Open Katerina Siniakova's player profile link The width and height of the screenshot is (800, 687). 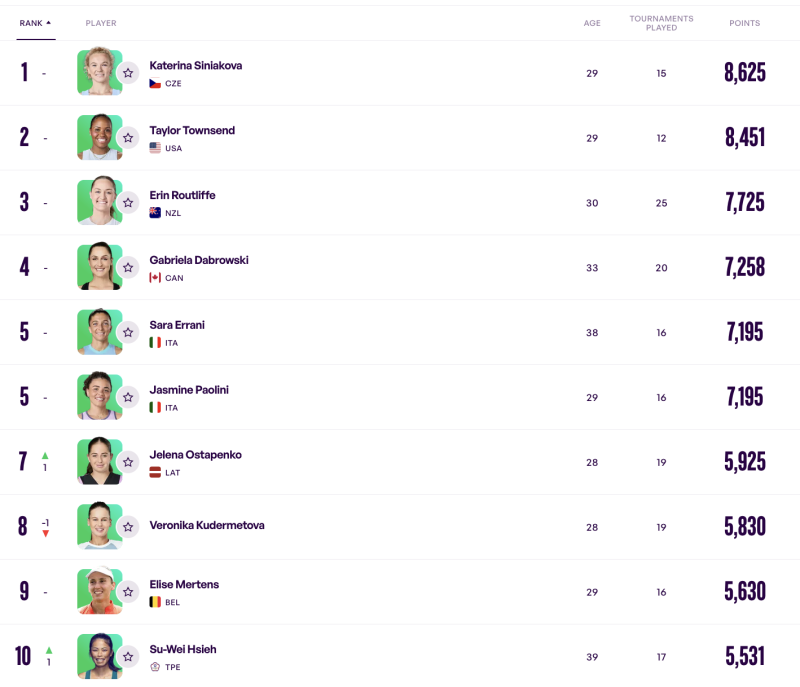coord(196,66)
